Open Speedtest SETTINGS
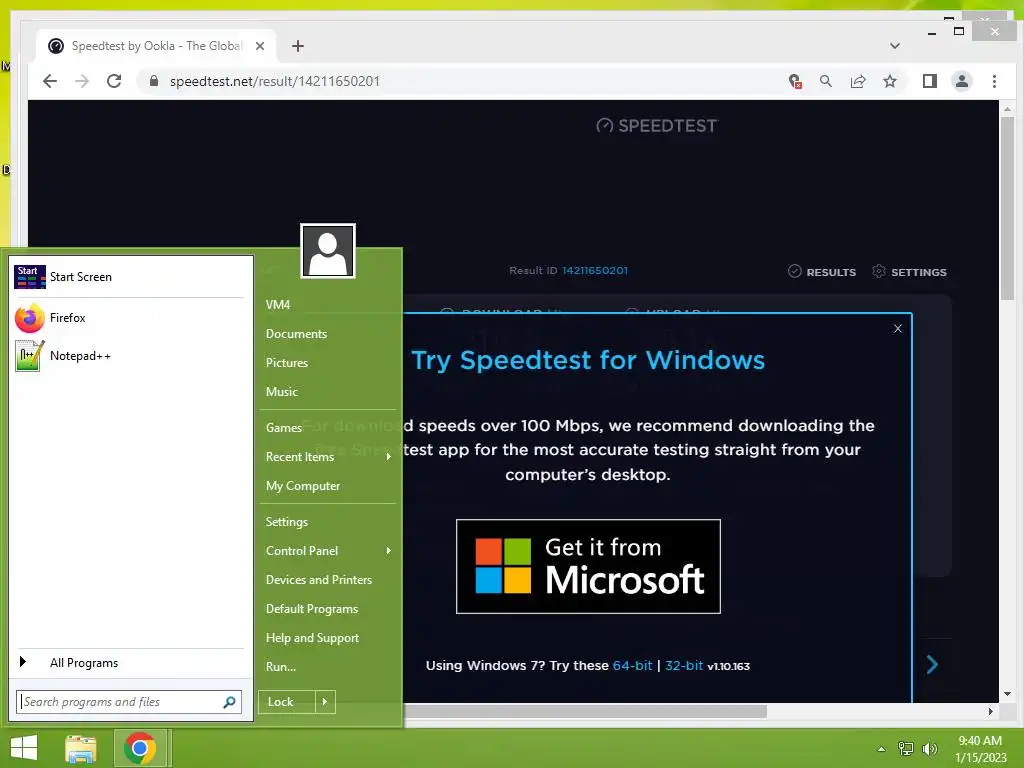Viewport: 1024px width, 768px height. pos(910,272)
